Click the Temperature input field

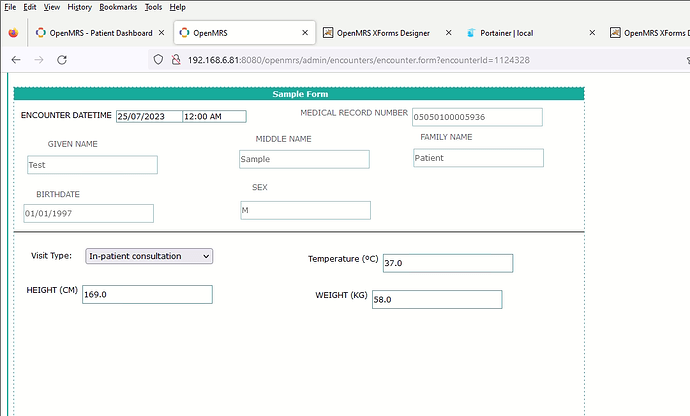pyautogui.click(x=446, y=263)
